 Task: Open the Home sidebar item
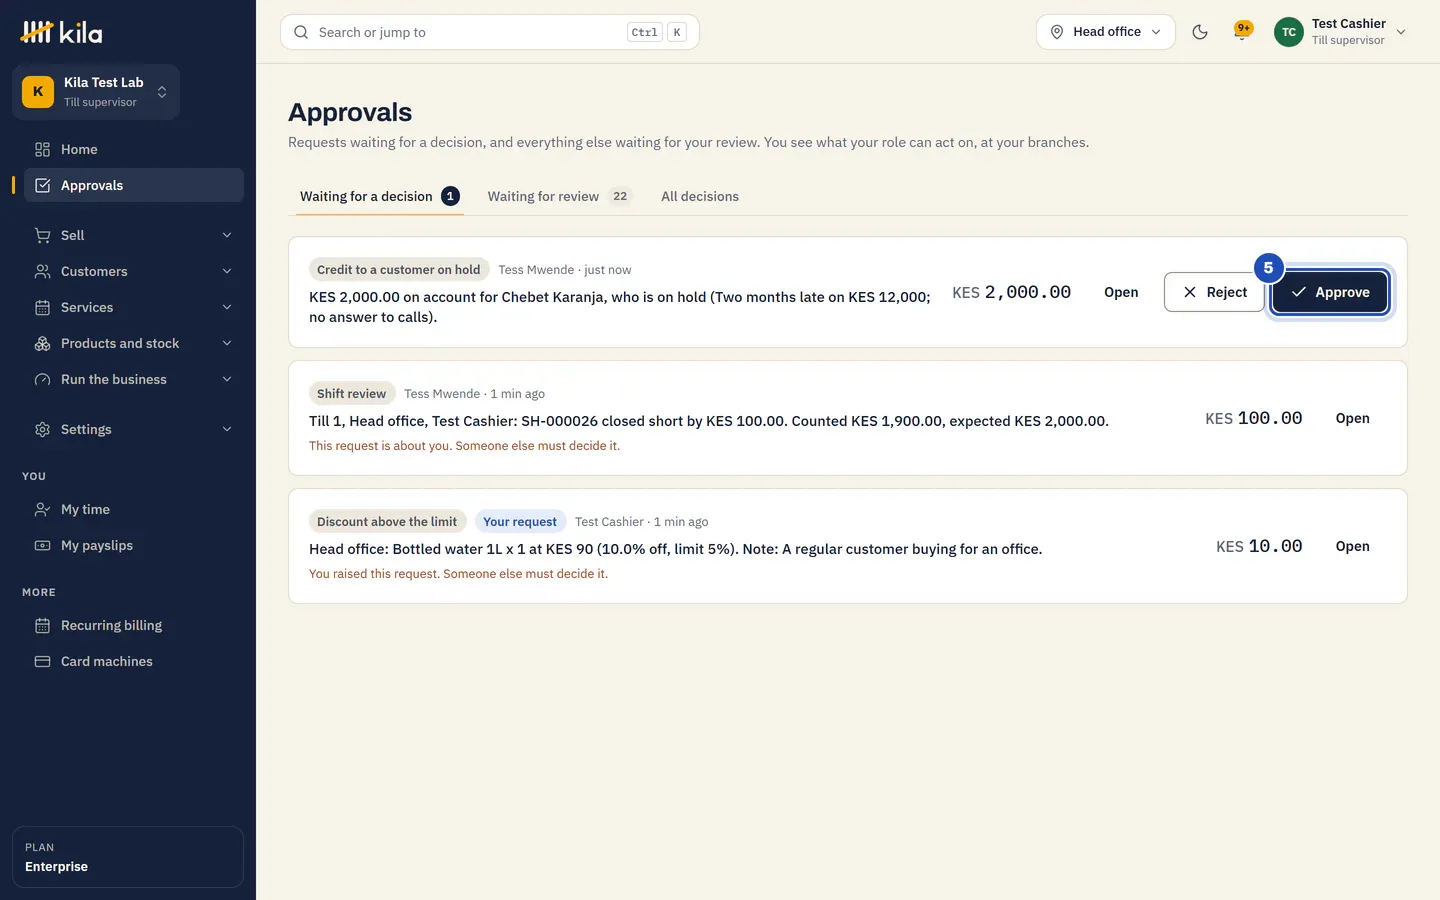134,149
